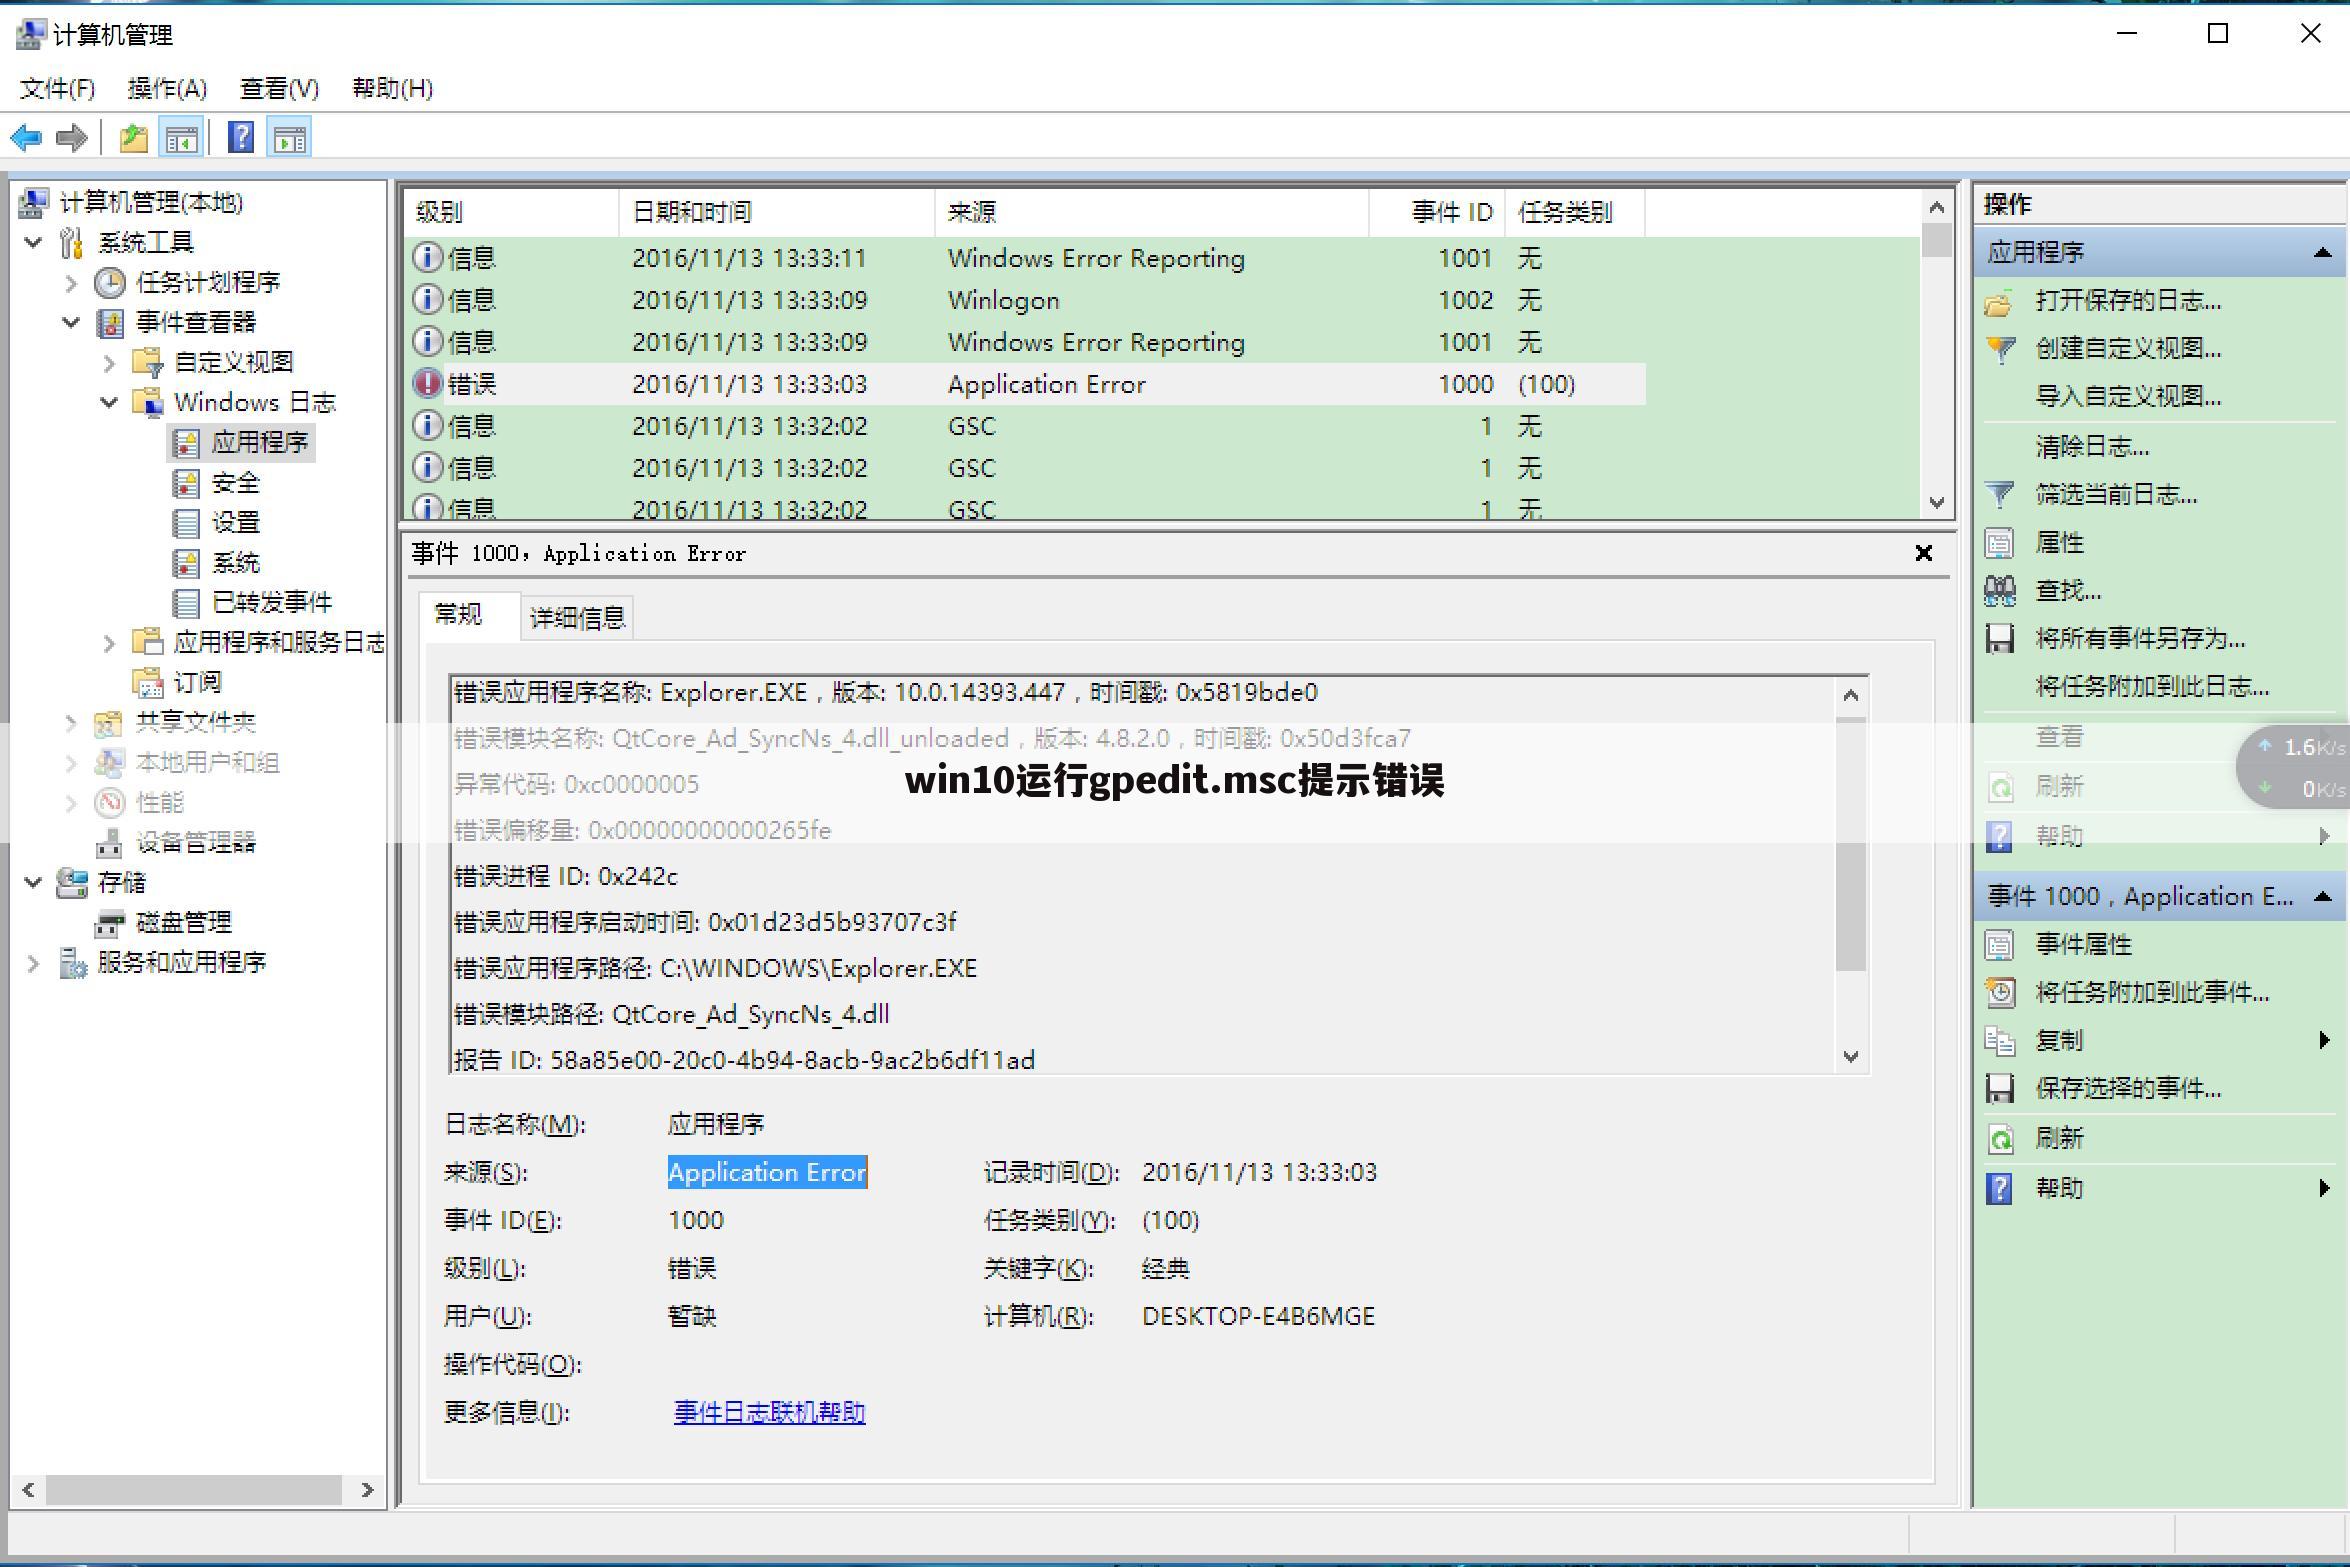Screen dimensions: 2350x1567
Task: Select 设置 log in tree
Action: [x=235, y=522]
